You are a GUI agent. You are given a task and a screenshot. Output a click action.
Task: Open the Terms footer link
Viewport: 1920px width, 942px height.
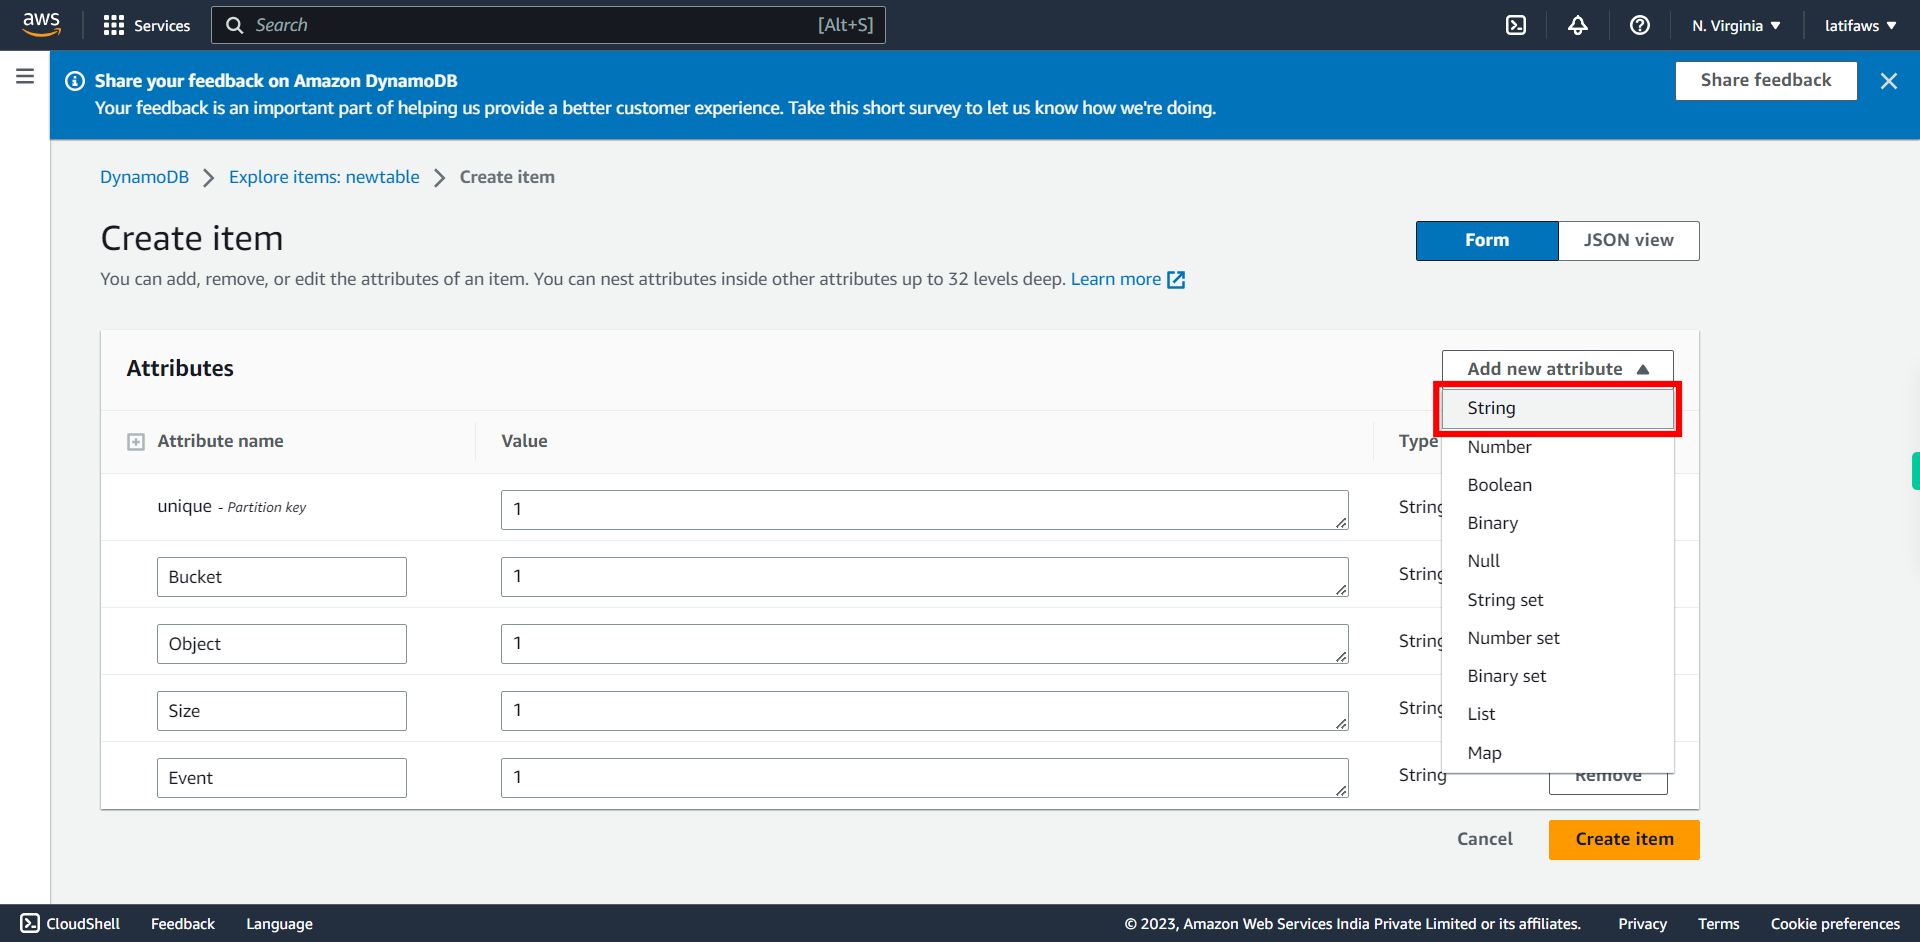[x=1718, y=924]
